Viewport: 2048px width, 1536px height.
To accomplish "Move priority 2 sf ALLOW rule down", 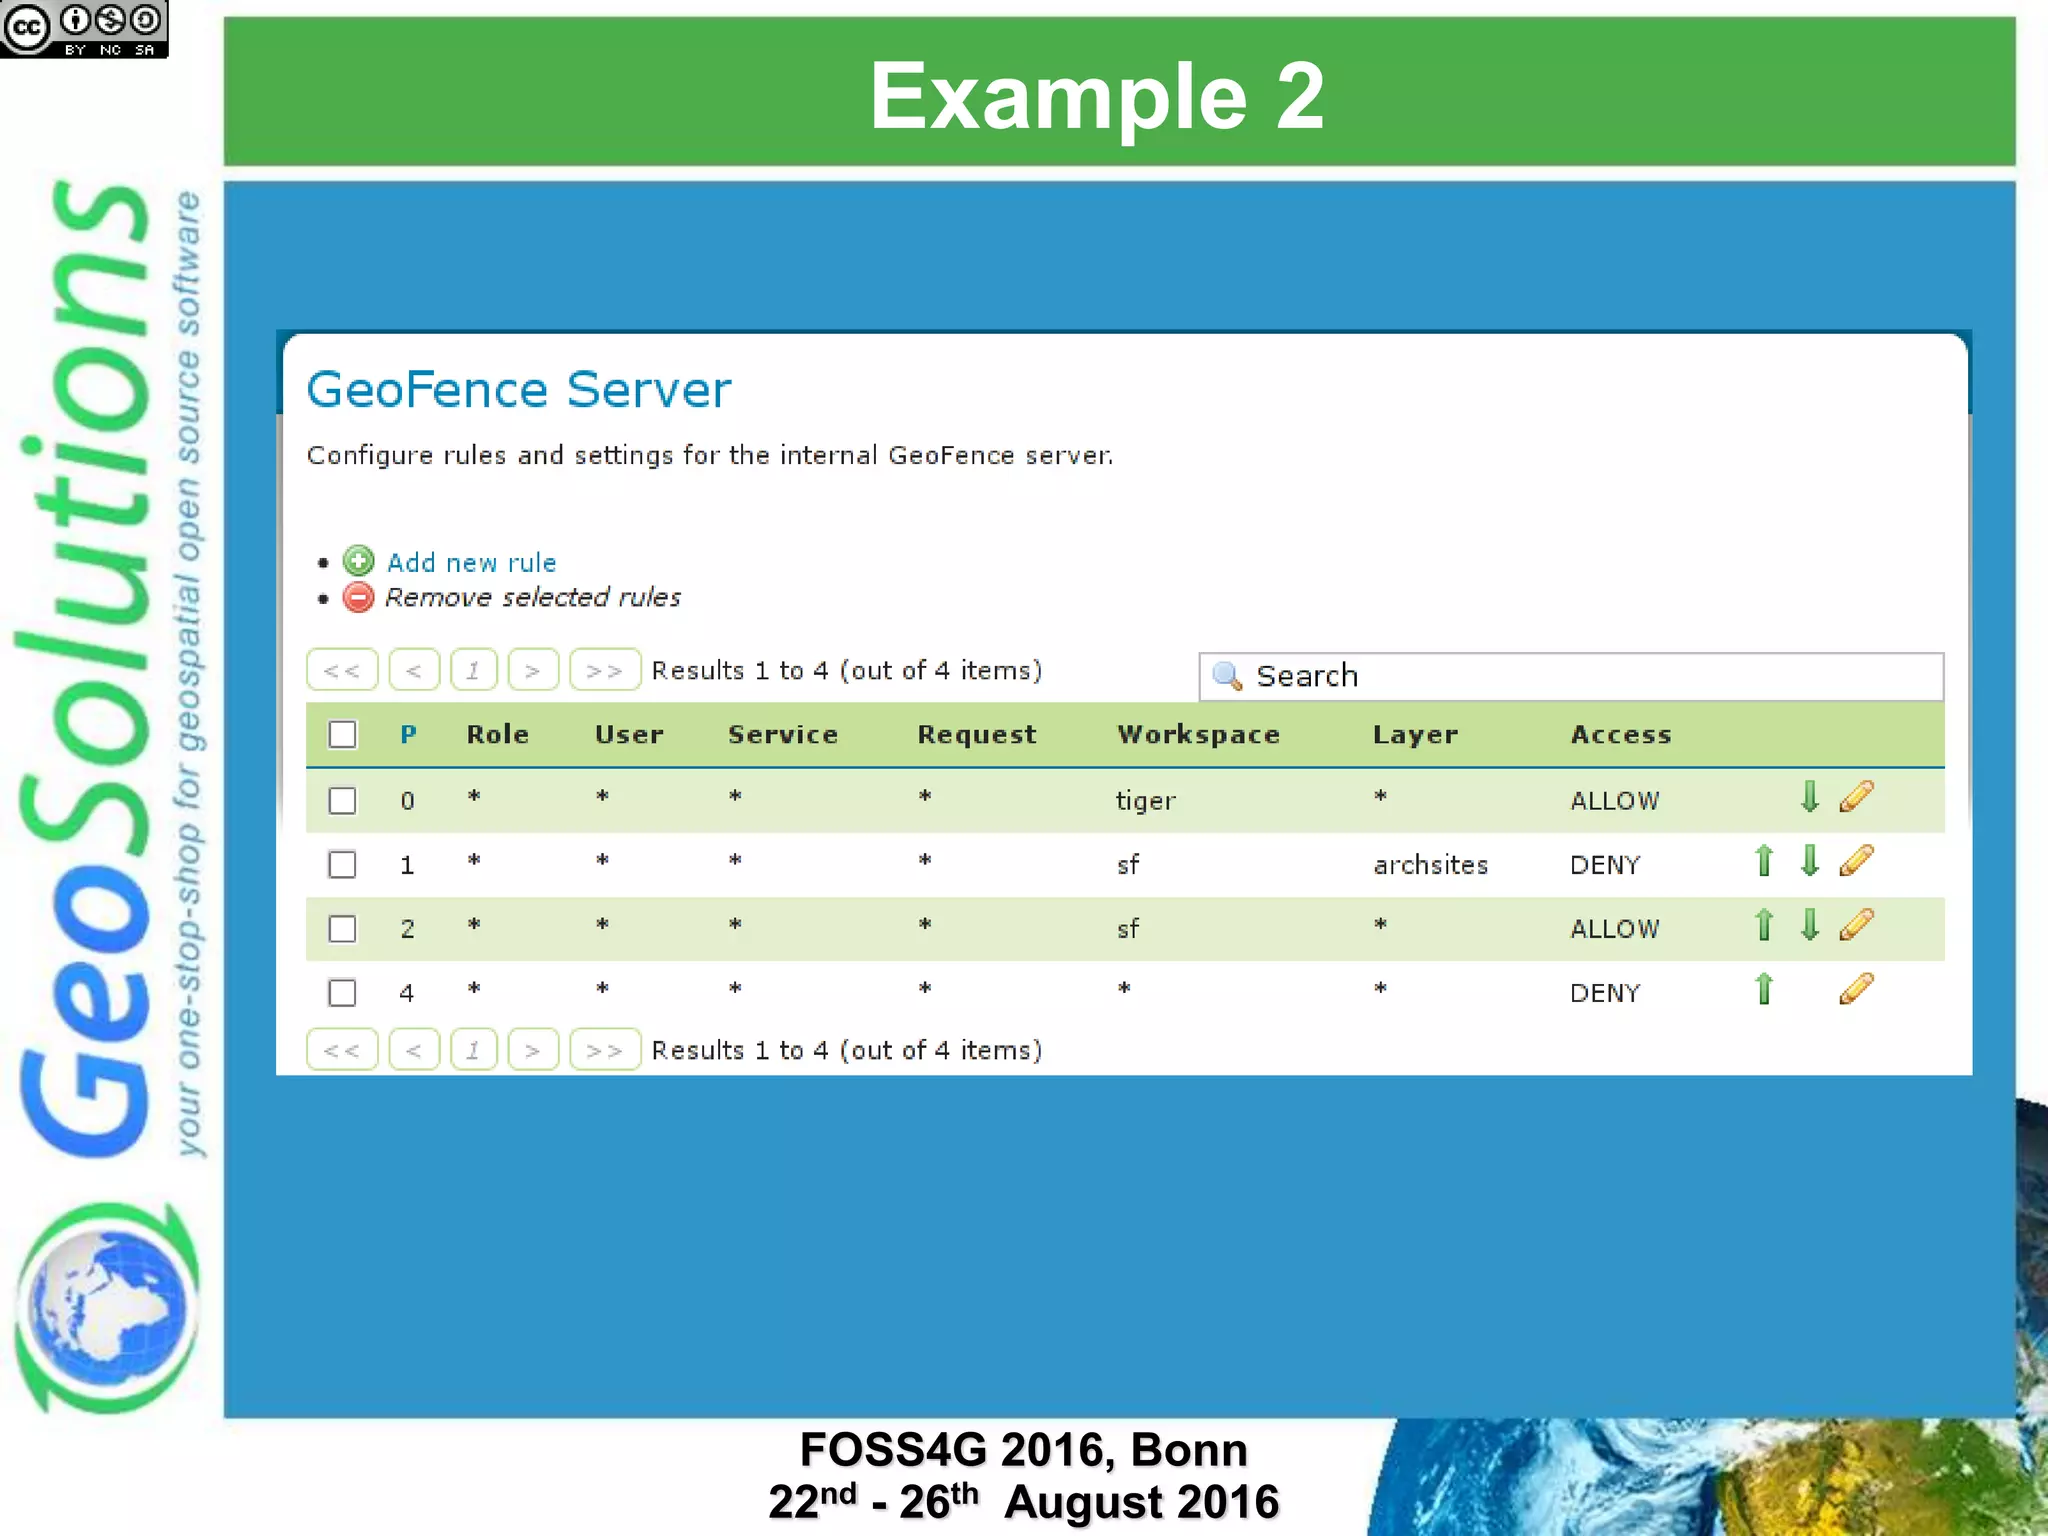I will click(1809, 925).
